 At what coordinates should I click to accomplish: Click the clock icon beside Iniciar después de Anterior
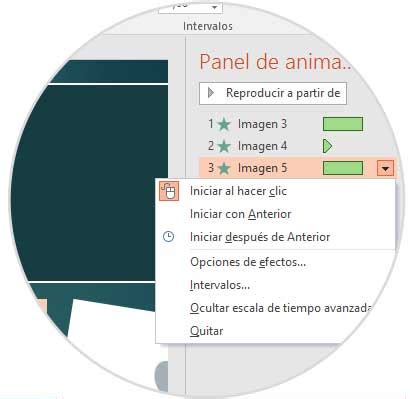[x=168, y=237]
